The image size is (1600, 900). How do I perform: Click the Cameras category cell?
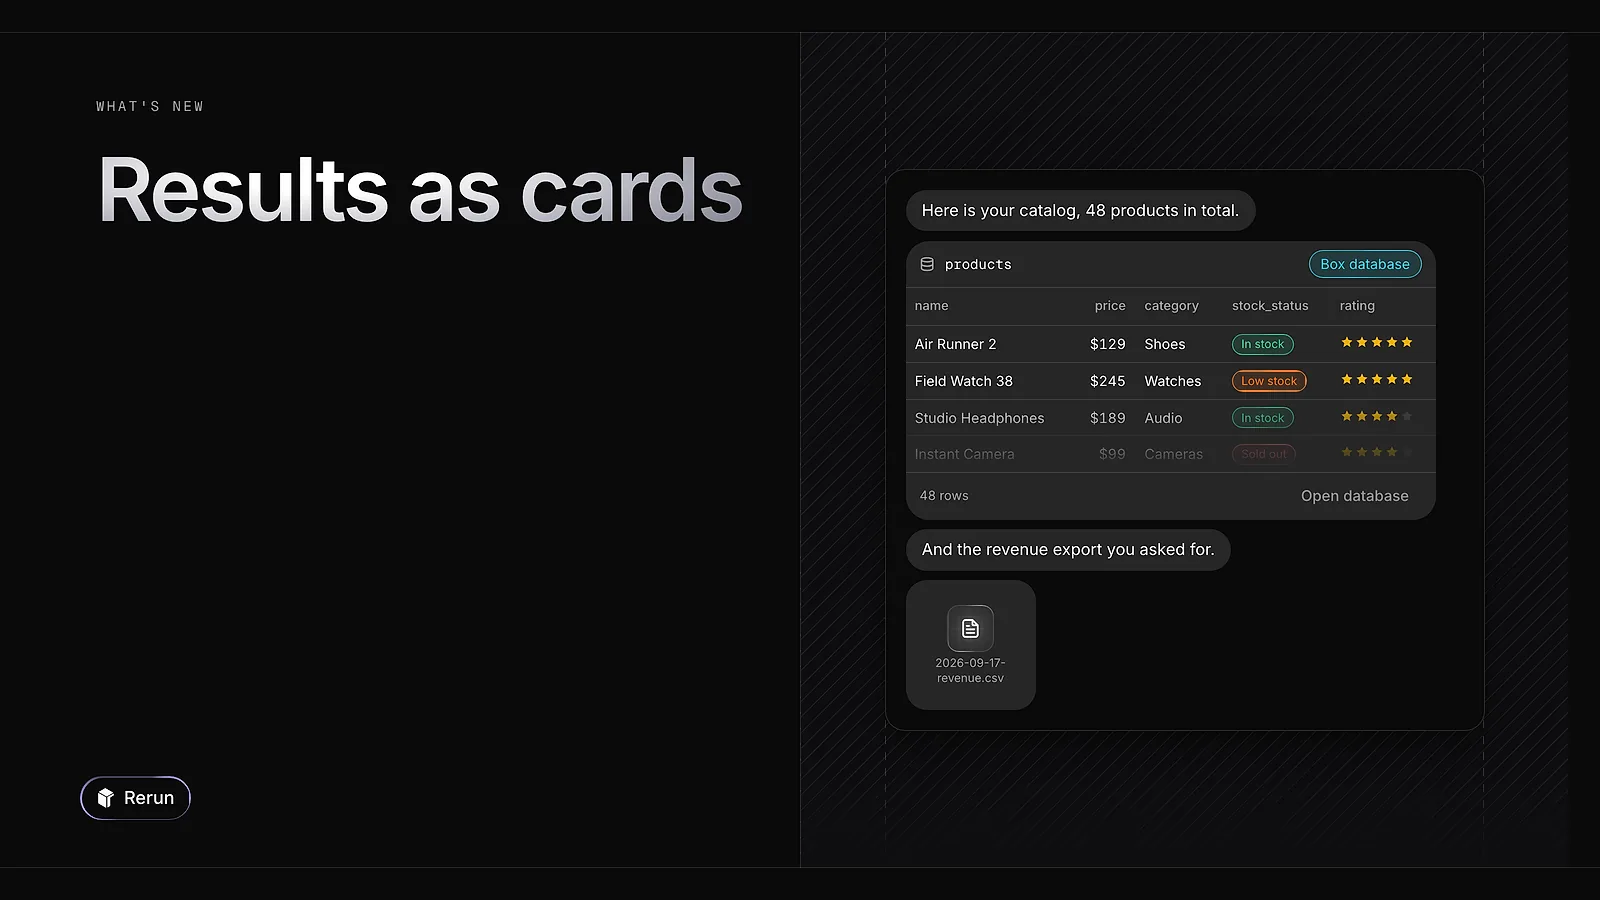point(1174,454)
